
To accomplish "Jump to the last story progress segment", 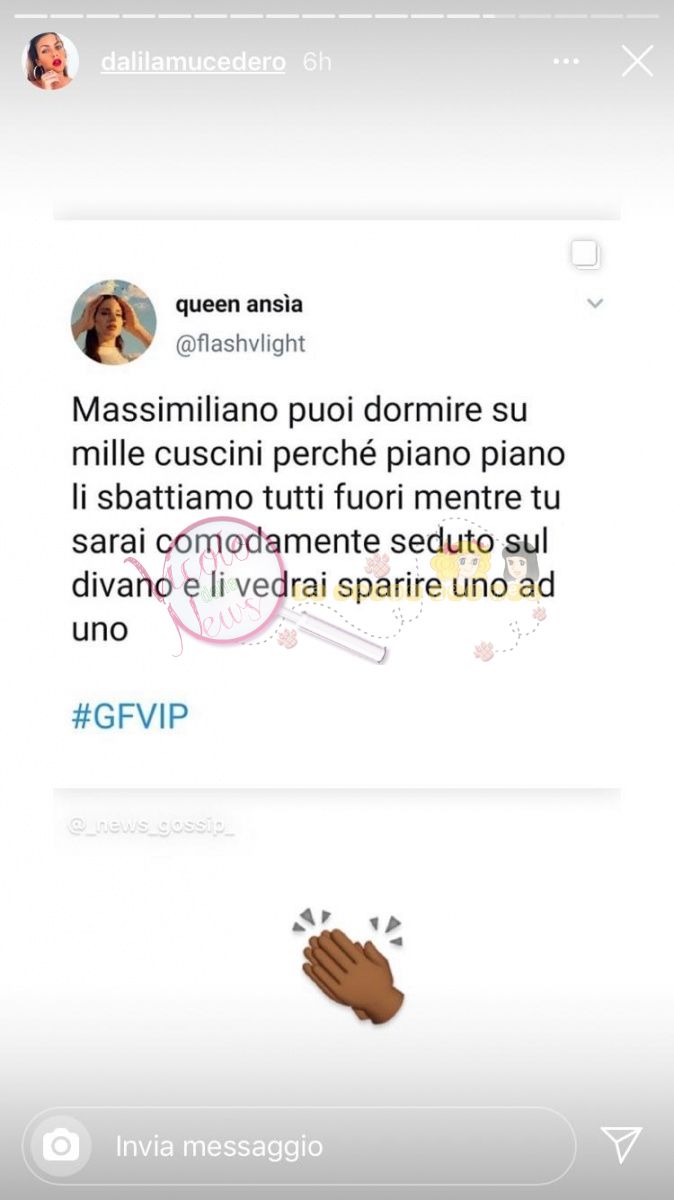I will (x=641, y=16).
